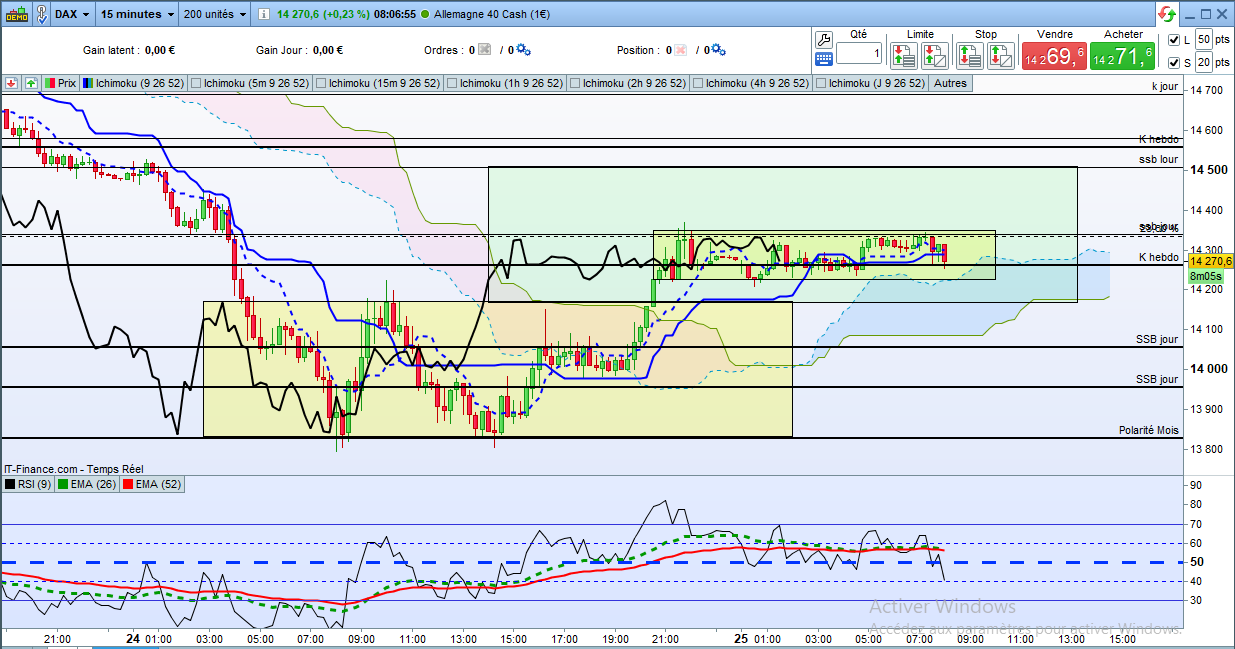Open the DAX instrument dropdown
Image resolution: width=1235 pixels, height=649 pixels.
(x=72, y=14)
